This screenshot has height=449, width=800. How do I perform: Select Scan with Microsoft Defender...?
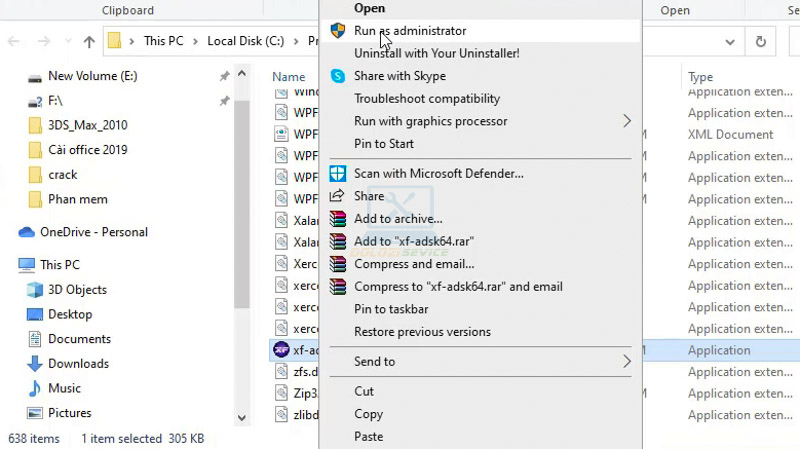point(480,173)
